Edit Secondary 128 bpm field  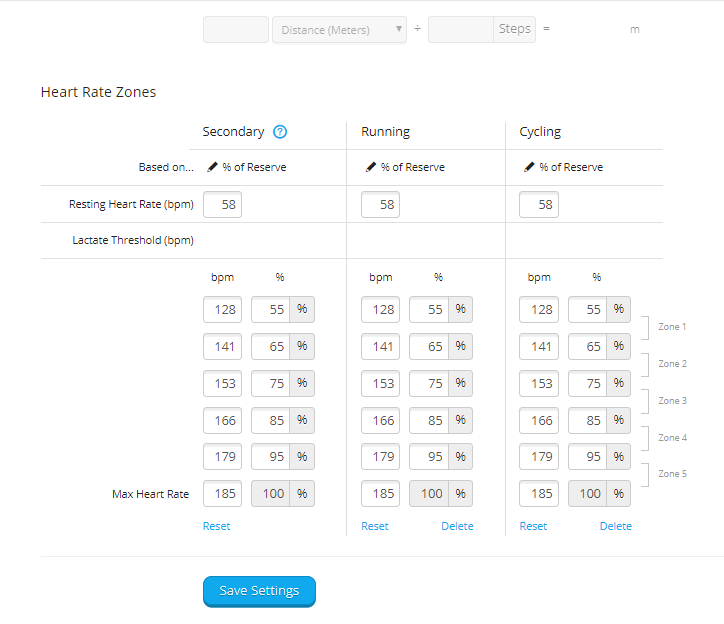[x=222, y=309]
